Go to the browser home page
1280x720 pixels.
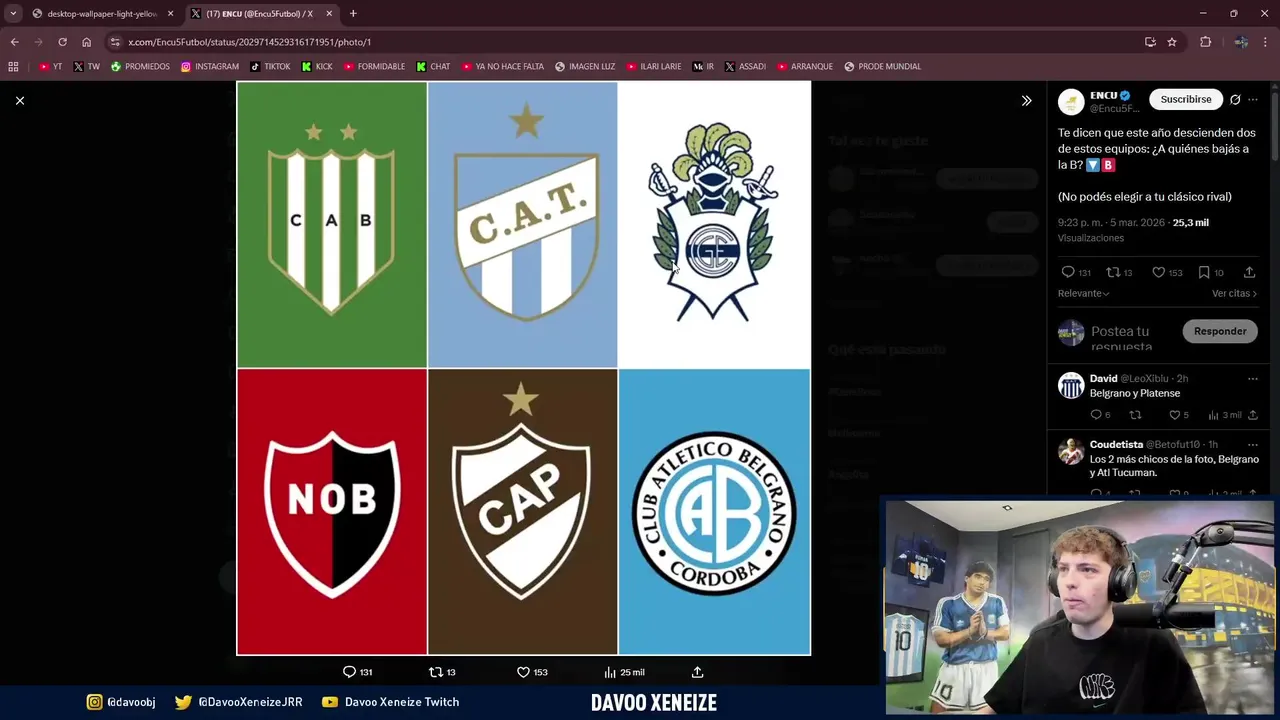pos(86,42)
